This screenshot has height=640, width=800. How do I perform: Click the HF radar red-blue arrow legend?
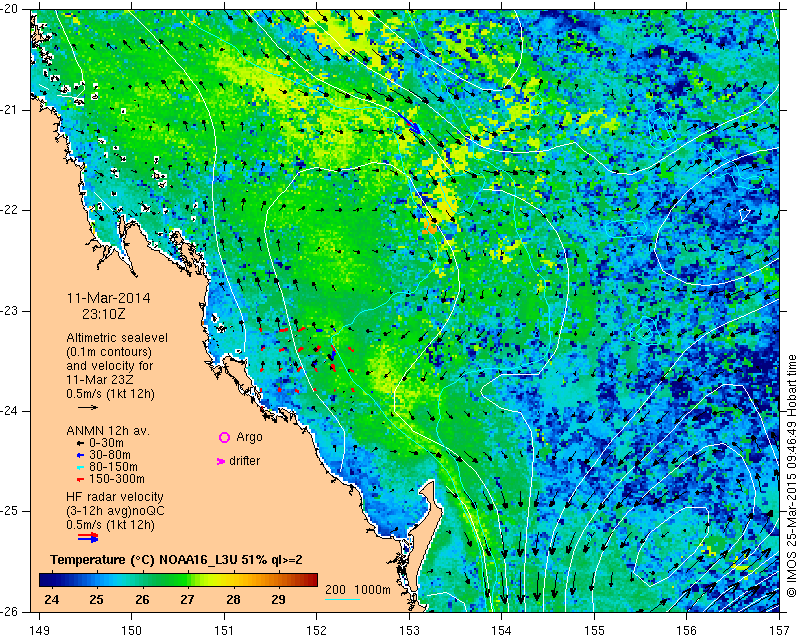[x=88, y=537]
